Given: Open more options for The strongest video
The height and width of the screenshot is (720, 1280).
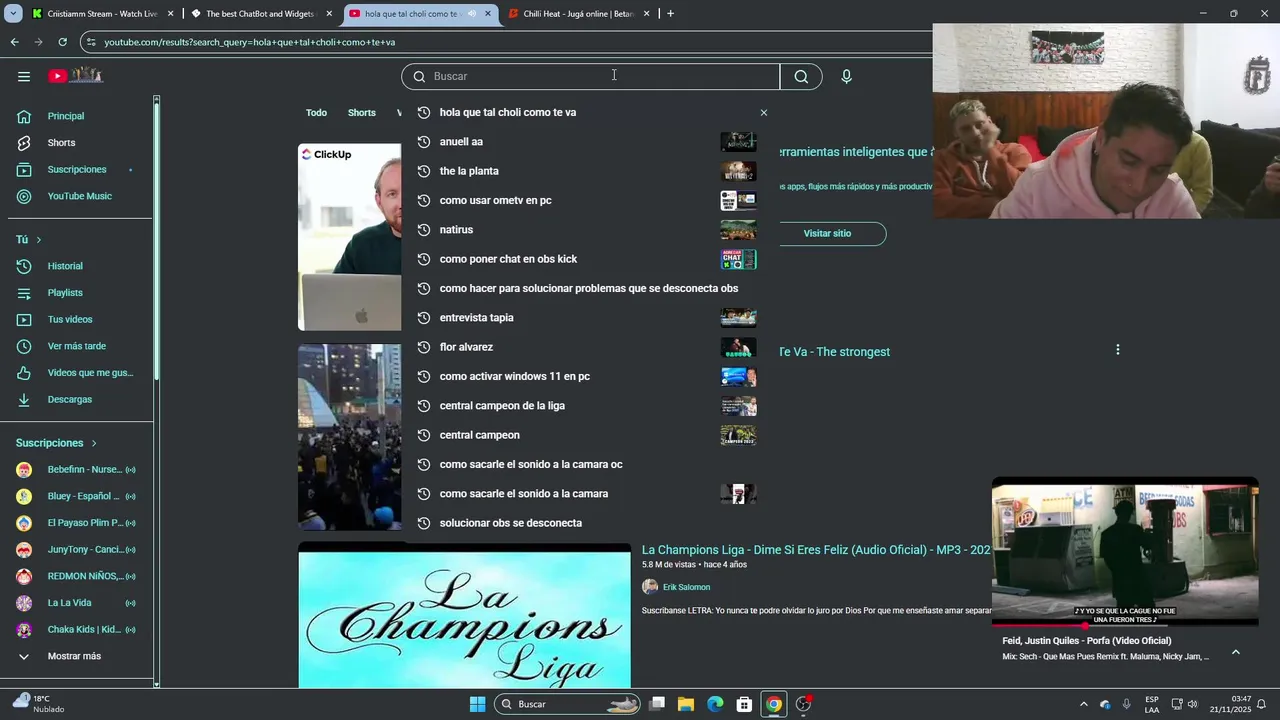Looking at the screenshot, I should pyautogui.click(x=1117, y=350).
